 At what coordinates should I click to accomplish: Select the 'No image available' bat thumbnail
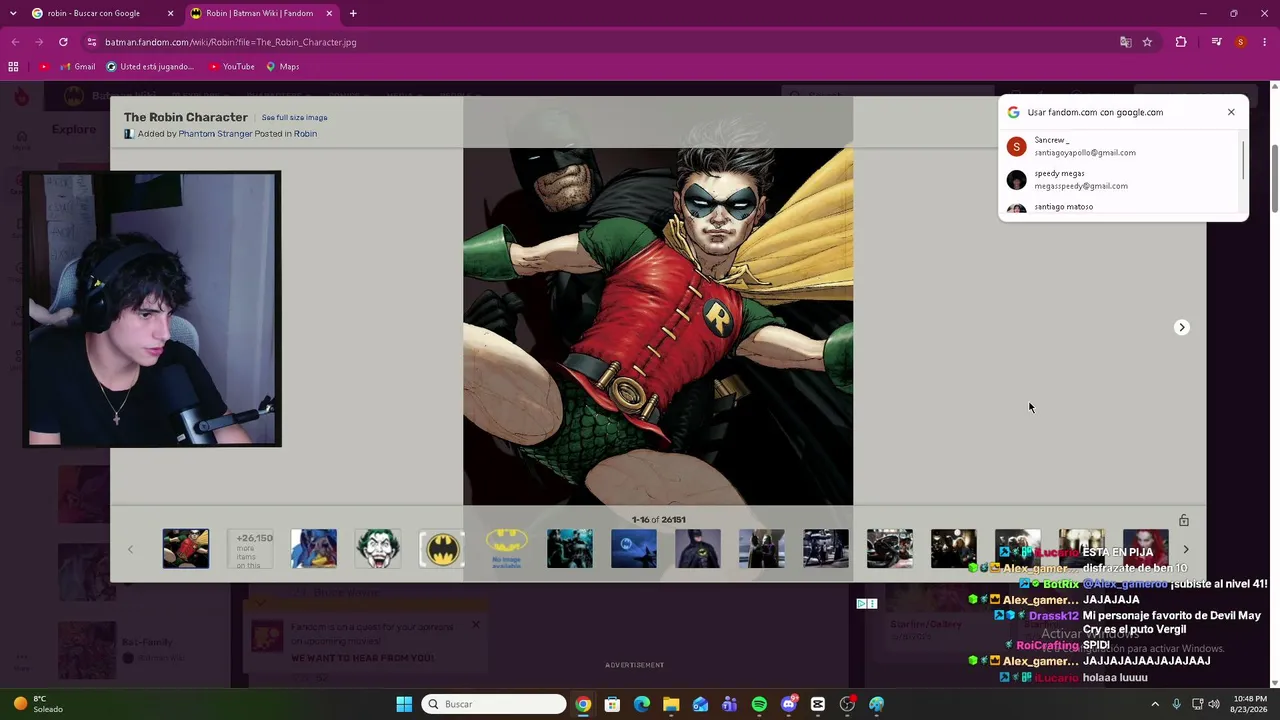(506, 549)
